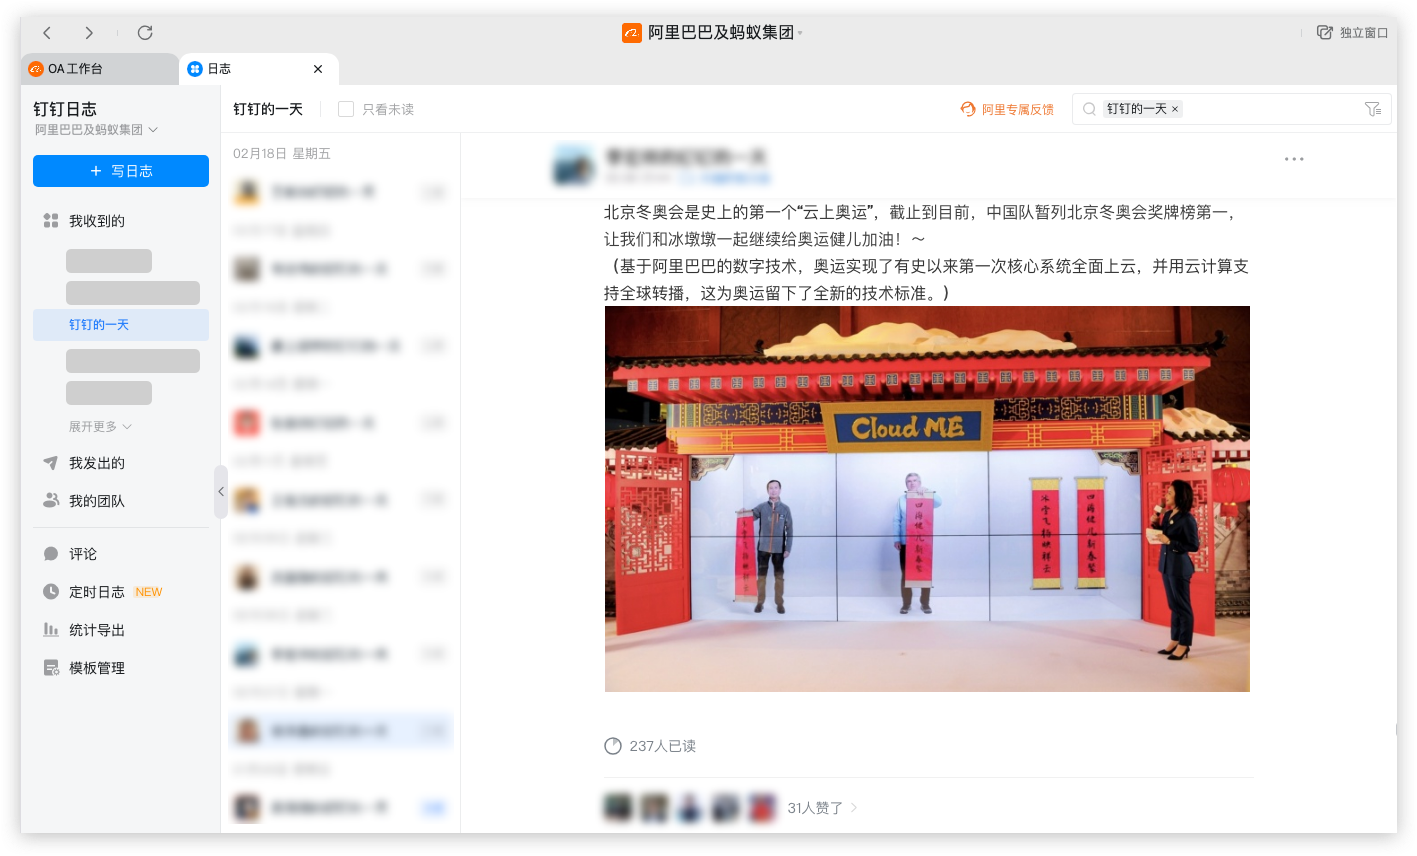Open the more options ellipsis on the log post
The width and height of the screenshot is (1417, 856).
[1294, 158]
